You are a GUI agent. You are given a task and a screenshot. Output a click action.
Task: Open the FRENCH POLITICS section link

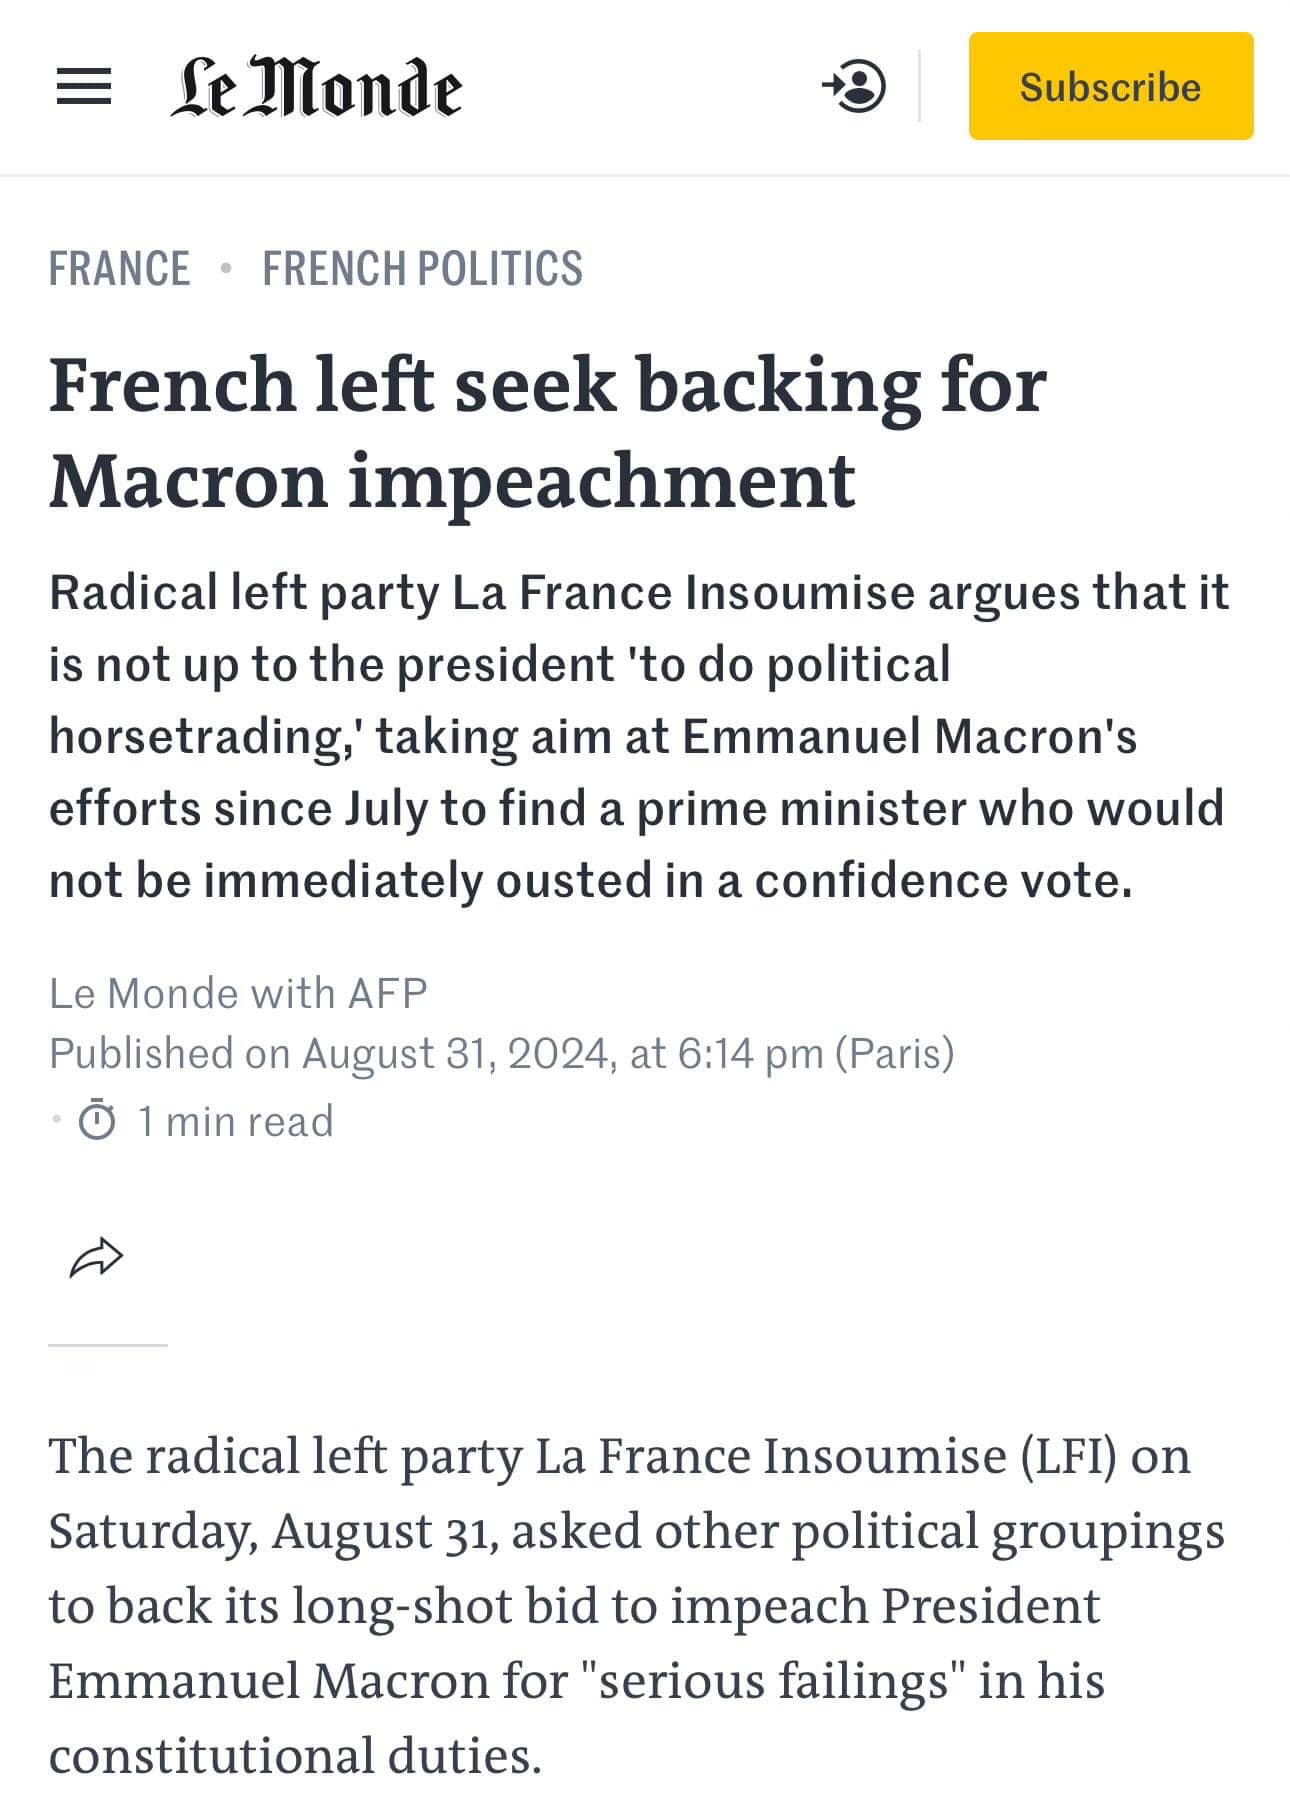(x=422, y=269)
